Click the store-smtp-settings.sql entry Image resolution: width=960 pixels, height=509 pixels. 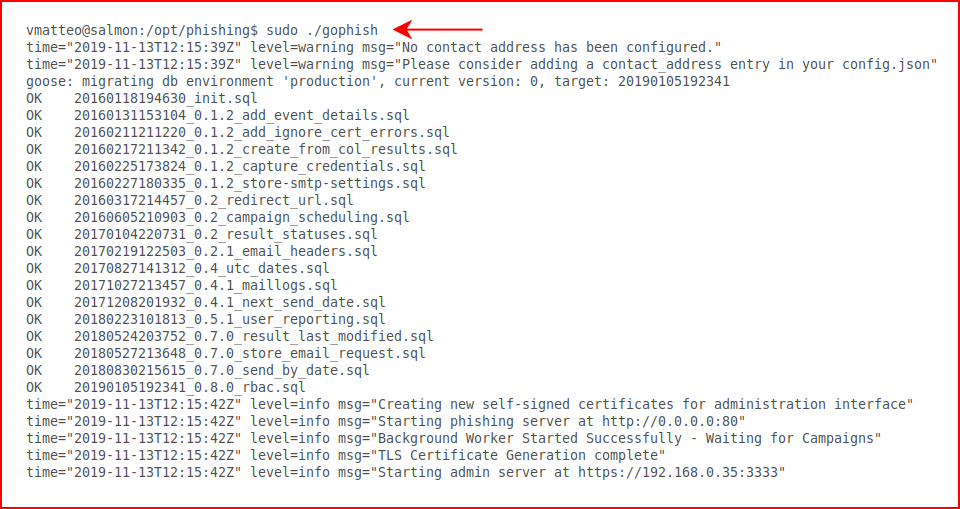[226, 183]
